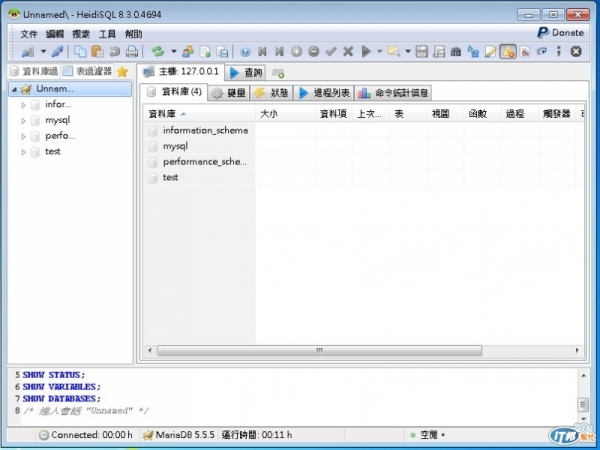Image resolution: width=600 pixels, height=450 pixels.
Task: Click the highlighted warning triangle toolbar icon
Action: 508,51
